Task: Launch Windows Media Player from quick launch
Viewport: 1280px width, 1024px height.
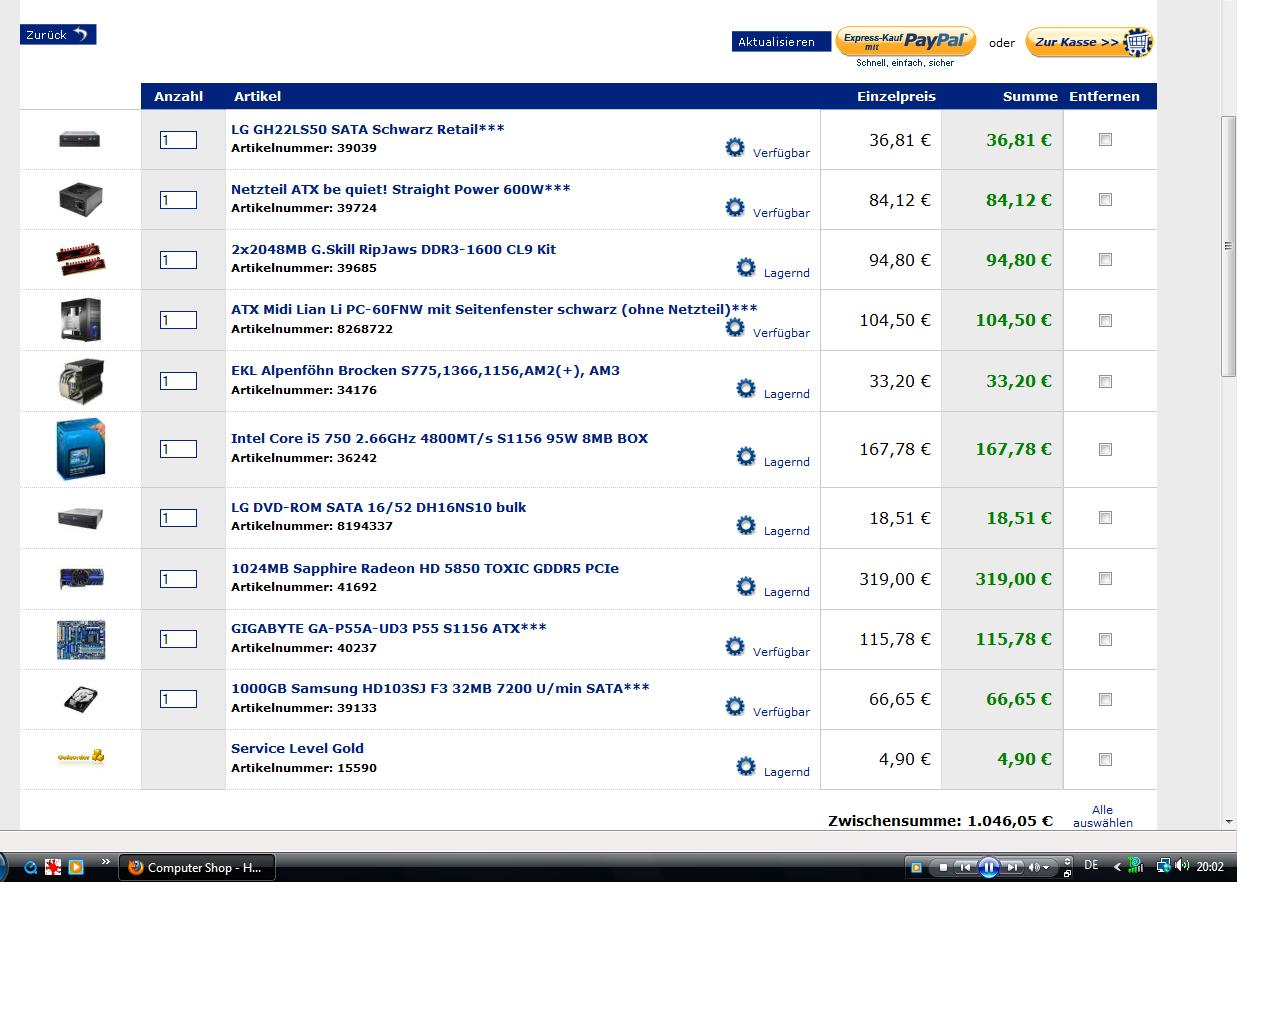Action: point(75,867)
